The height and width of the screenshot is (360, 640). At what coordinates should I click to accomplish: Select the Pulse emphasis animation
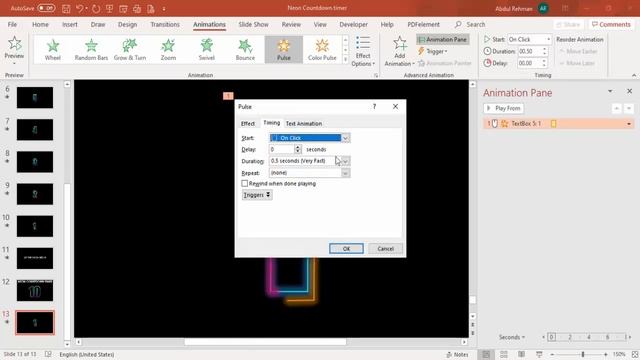tap(284, 49)
